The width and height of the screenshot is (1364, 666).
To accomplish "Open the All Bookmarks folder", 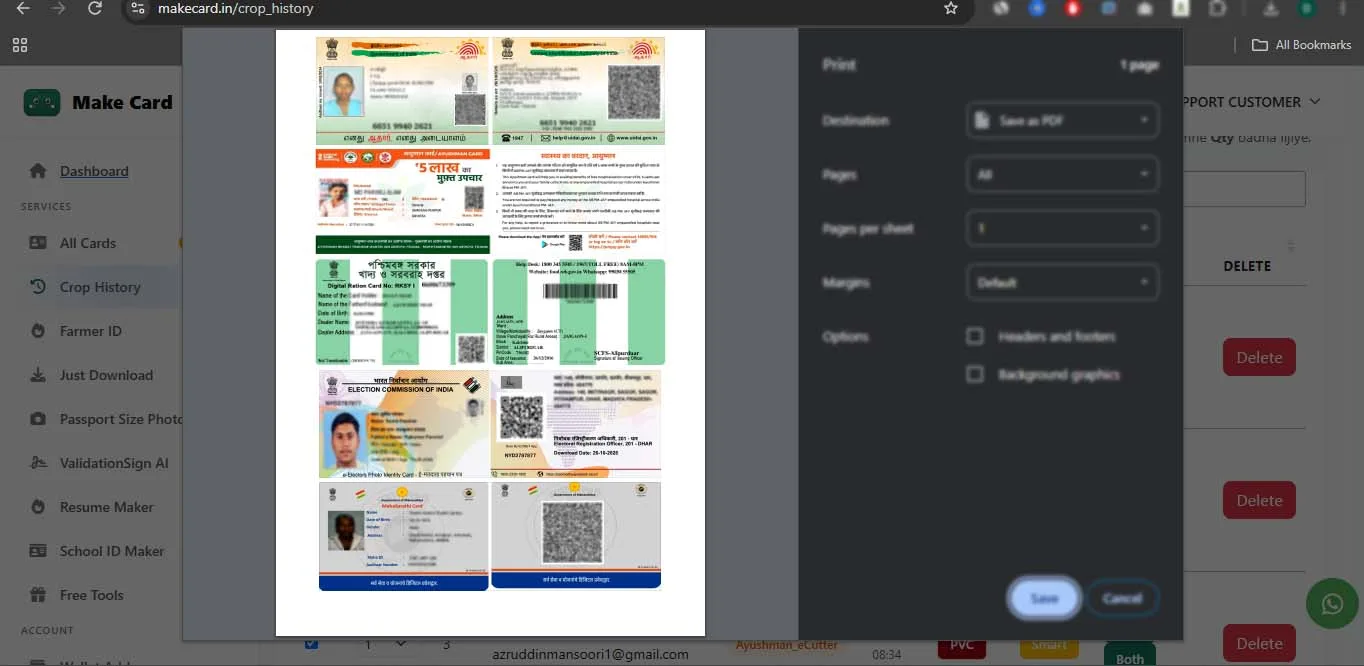I will [1302, 45].
